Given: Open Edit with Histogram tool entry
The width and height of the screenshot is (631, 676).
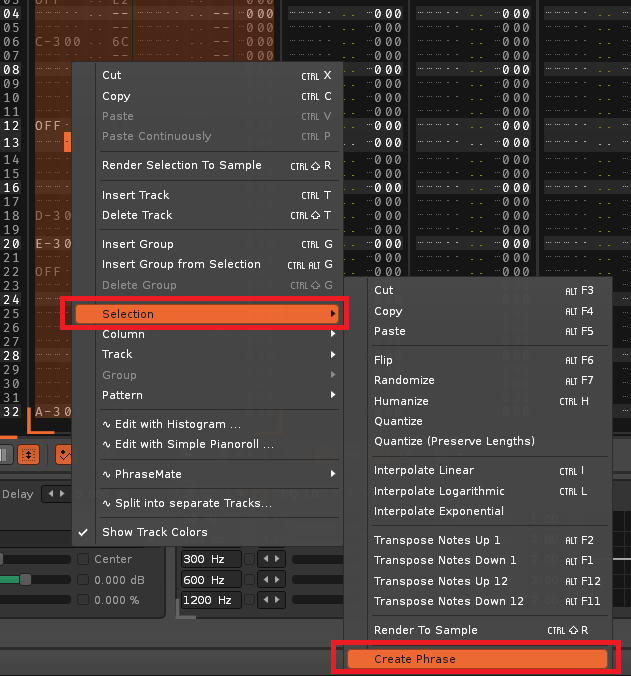Looking at the screenshot, I should (171, 424).
